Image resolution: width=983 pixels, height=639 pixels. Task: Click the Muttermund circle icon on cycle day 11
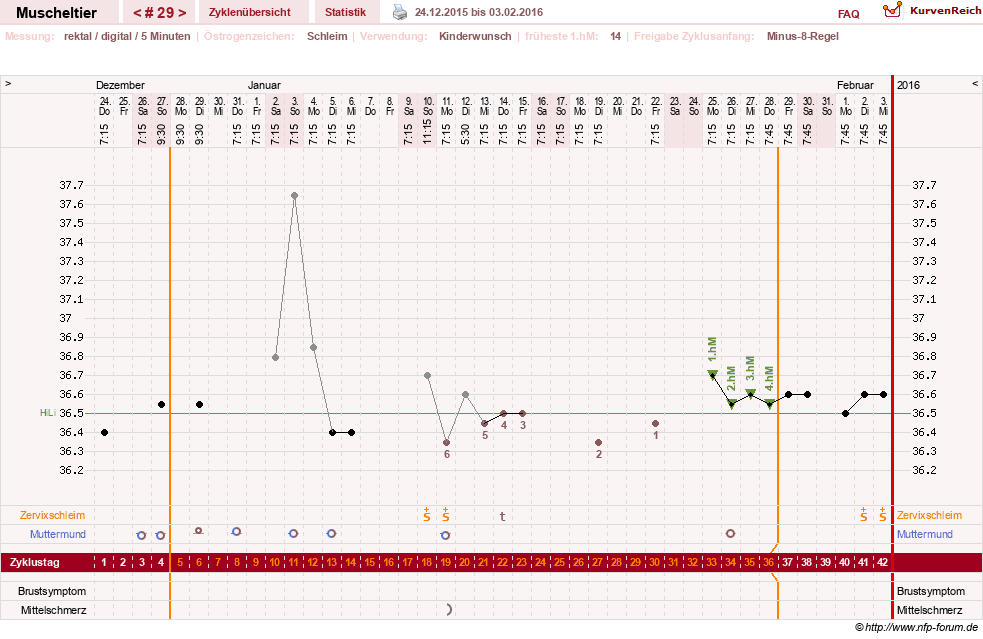[x=293, y=534]
